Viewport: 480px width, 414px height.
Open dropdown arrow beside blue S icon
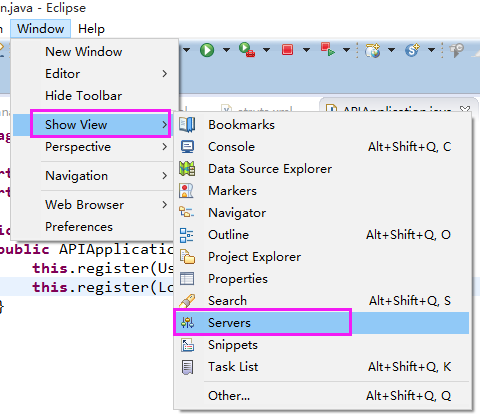pyautogui.click(x=431, y=50)
